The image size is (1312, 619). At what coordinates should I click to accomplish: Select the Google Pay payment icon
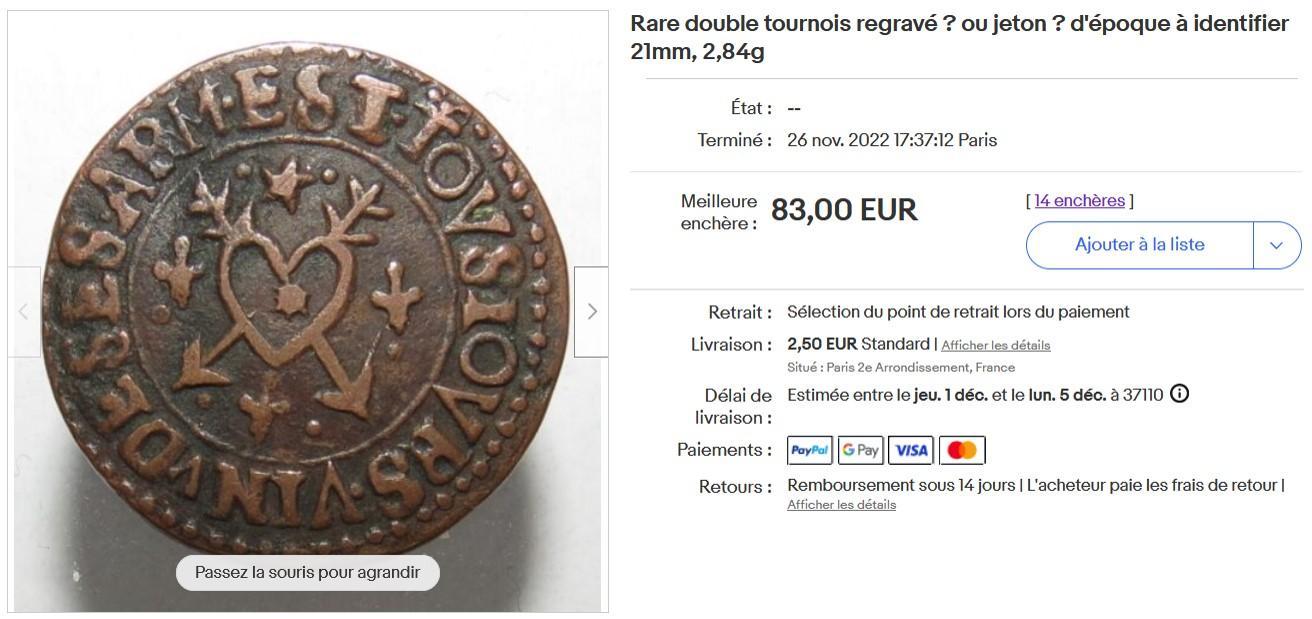861,451
